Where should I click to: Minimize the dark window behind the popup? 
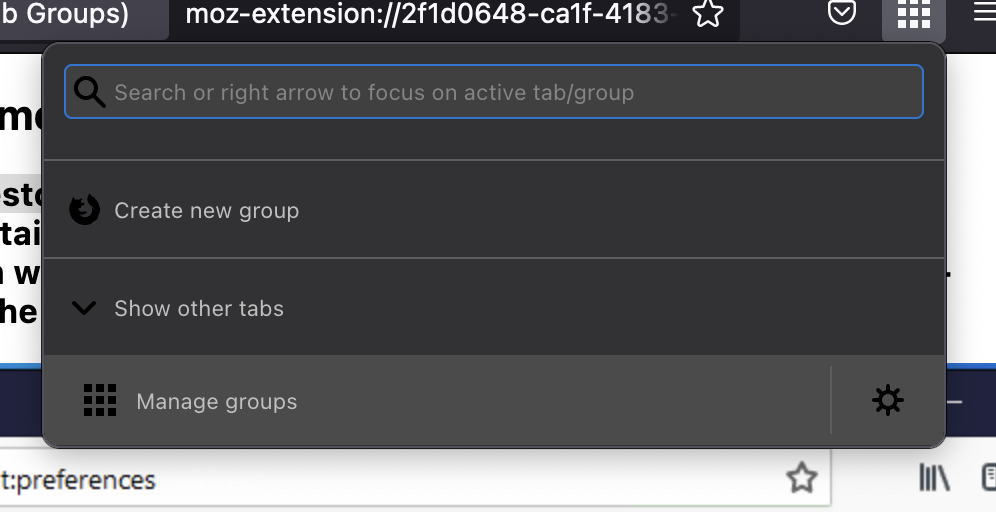955,402
